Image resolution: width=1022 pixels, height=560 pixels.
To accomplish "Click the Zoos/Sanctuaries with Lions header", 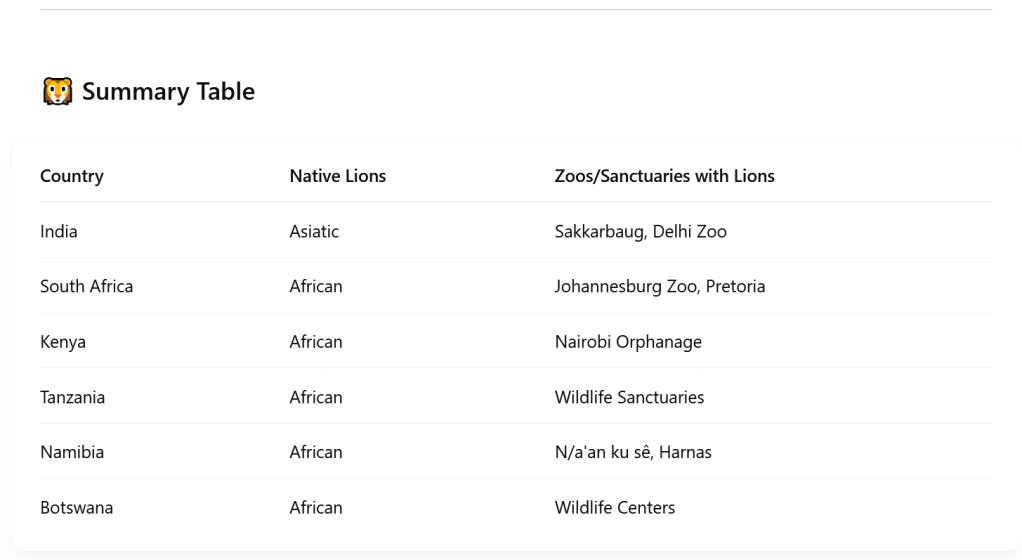I will [664, 176].
